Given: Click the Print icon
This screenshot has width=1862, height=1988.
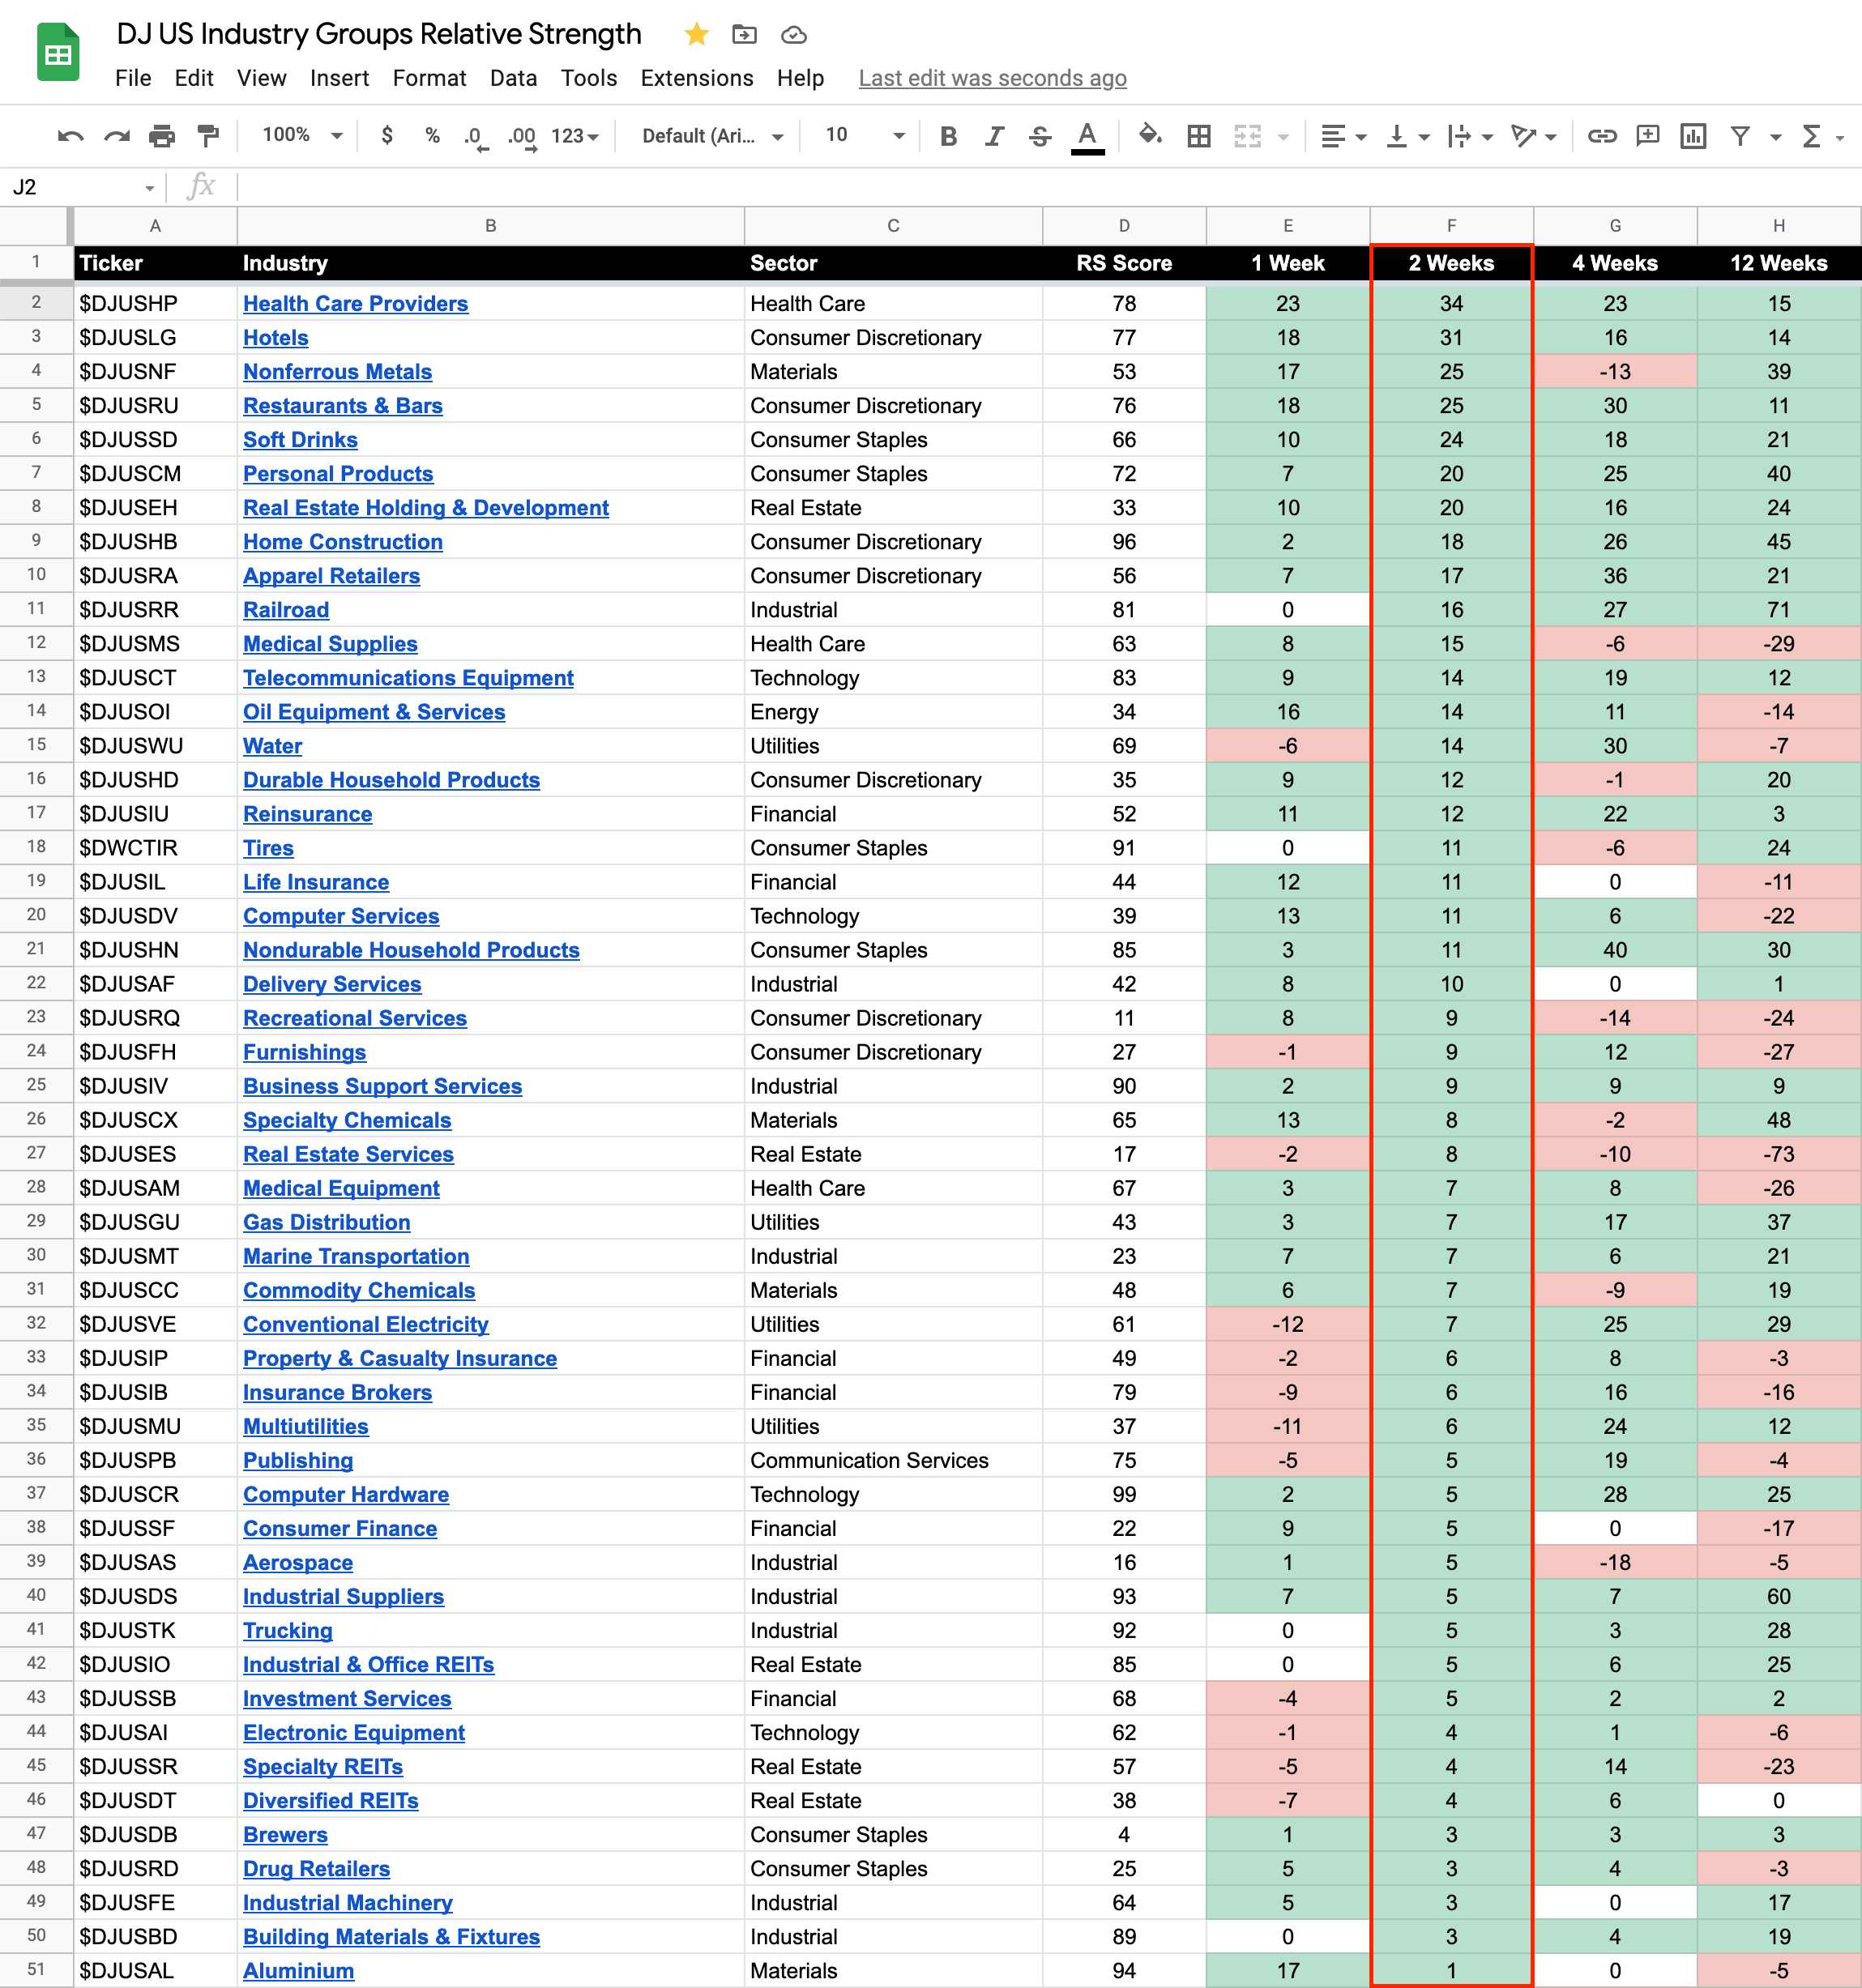Looking at the screenshot, I should click(161, 136).
